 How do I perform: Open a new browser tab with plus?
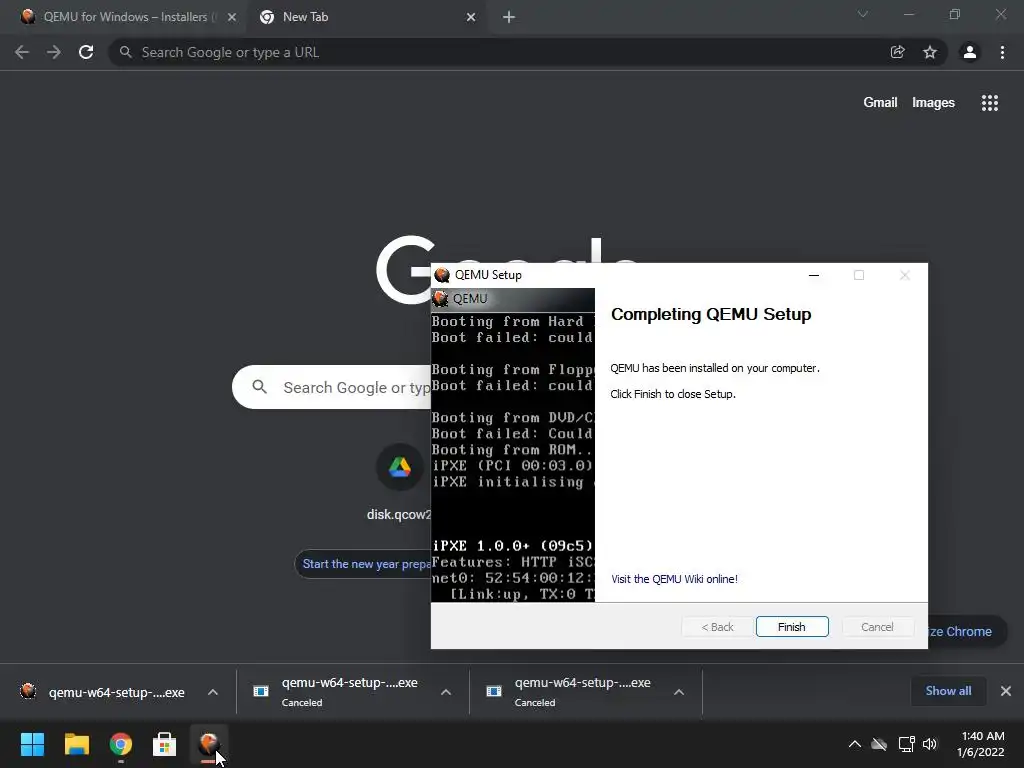(509, 18)
